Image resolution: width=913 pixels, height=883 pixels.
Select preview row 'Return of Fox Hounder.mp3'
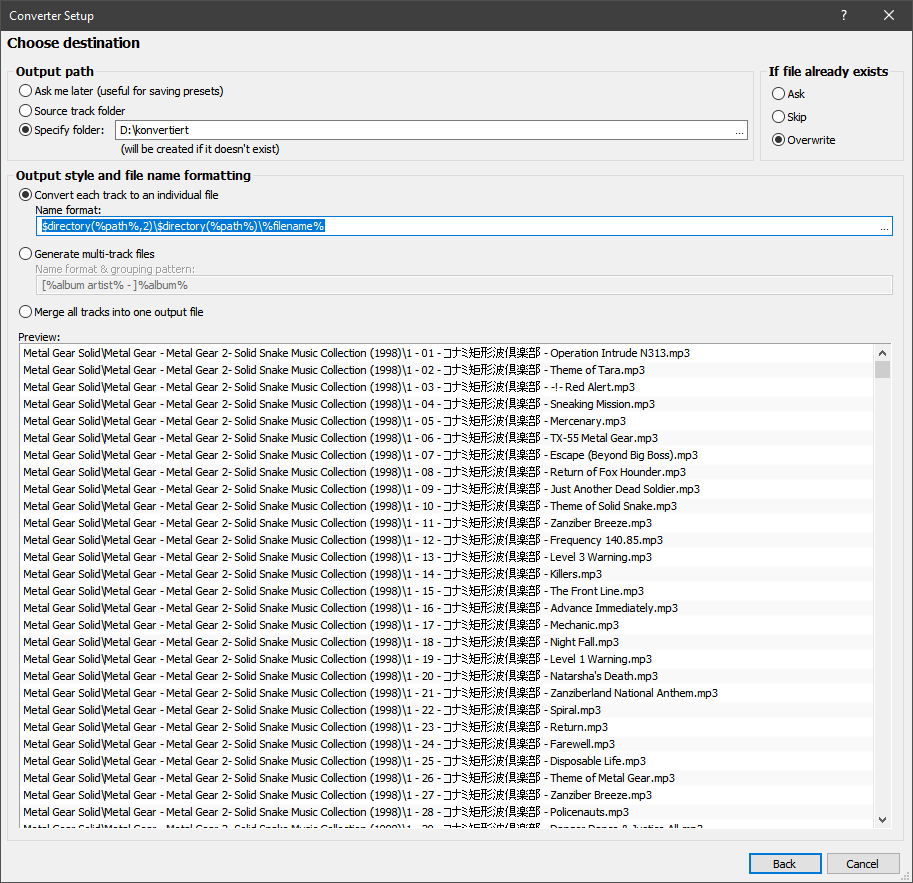click(446, 472)
